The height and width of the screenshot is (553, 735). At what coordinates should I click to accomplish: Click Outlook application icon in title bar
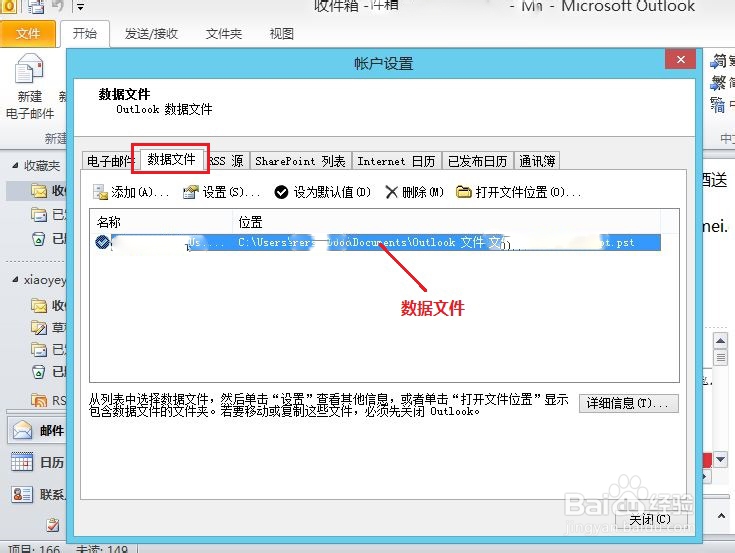tap(8, 6)
